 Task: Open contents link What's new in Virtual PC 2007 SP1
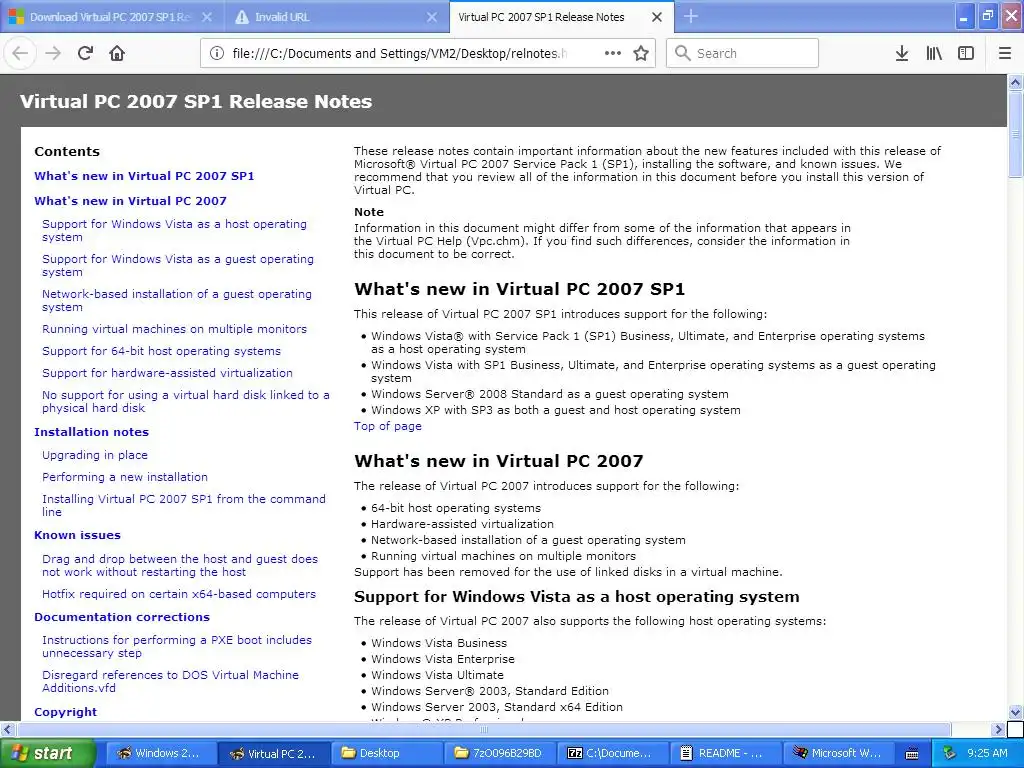click(x=144, y=176)
